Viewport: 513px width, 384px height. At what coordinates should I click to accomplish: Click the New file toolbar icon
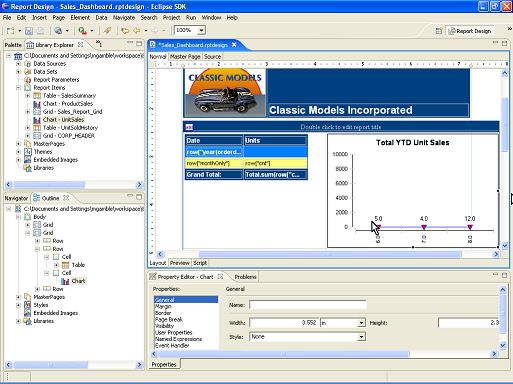coord(11,31)
